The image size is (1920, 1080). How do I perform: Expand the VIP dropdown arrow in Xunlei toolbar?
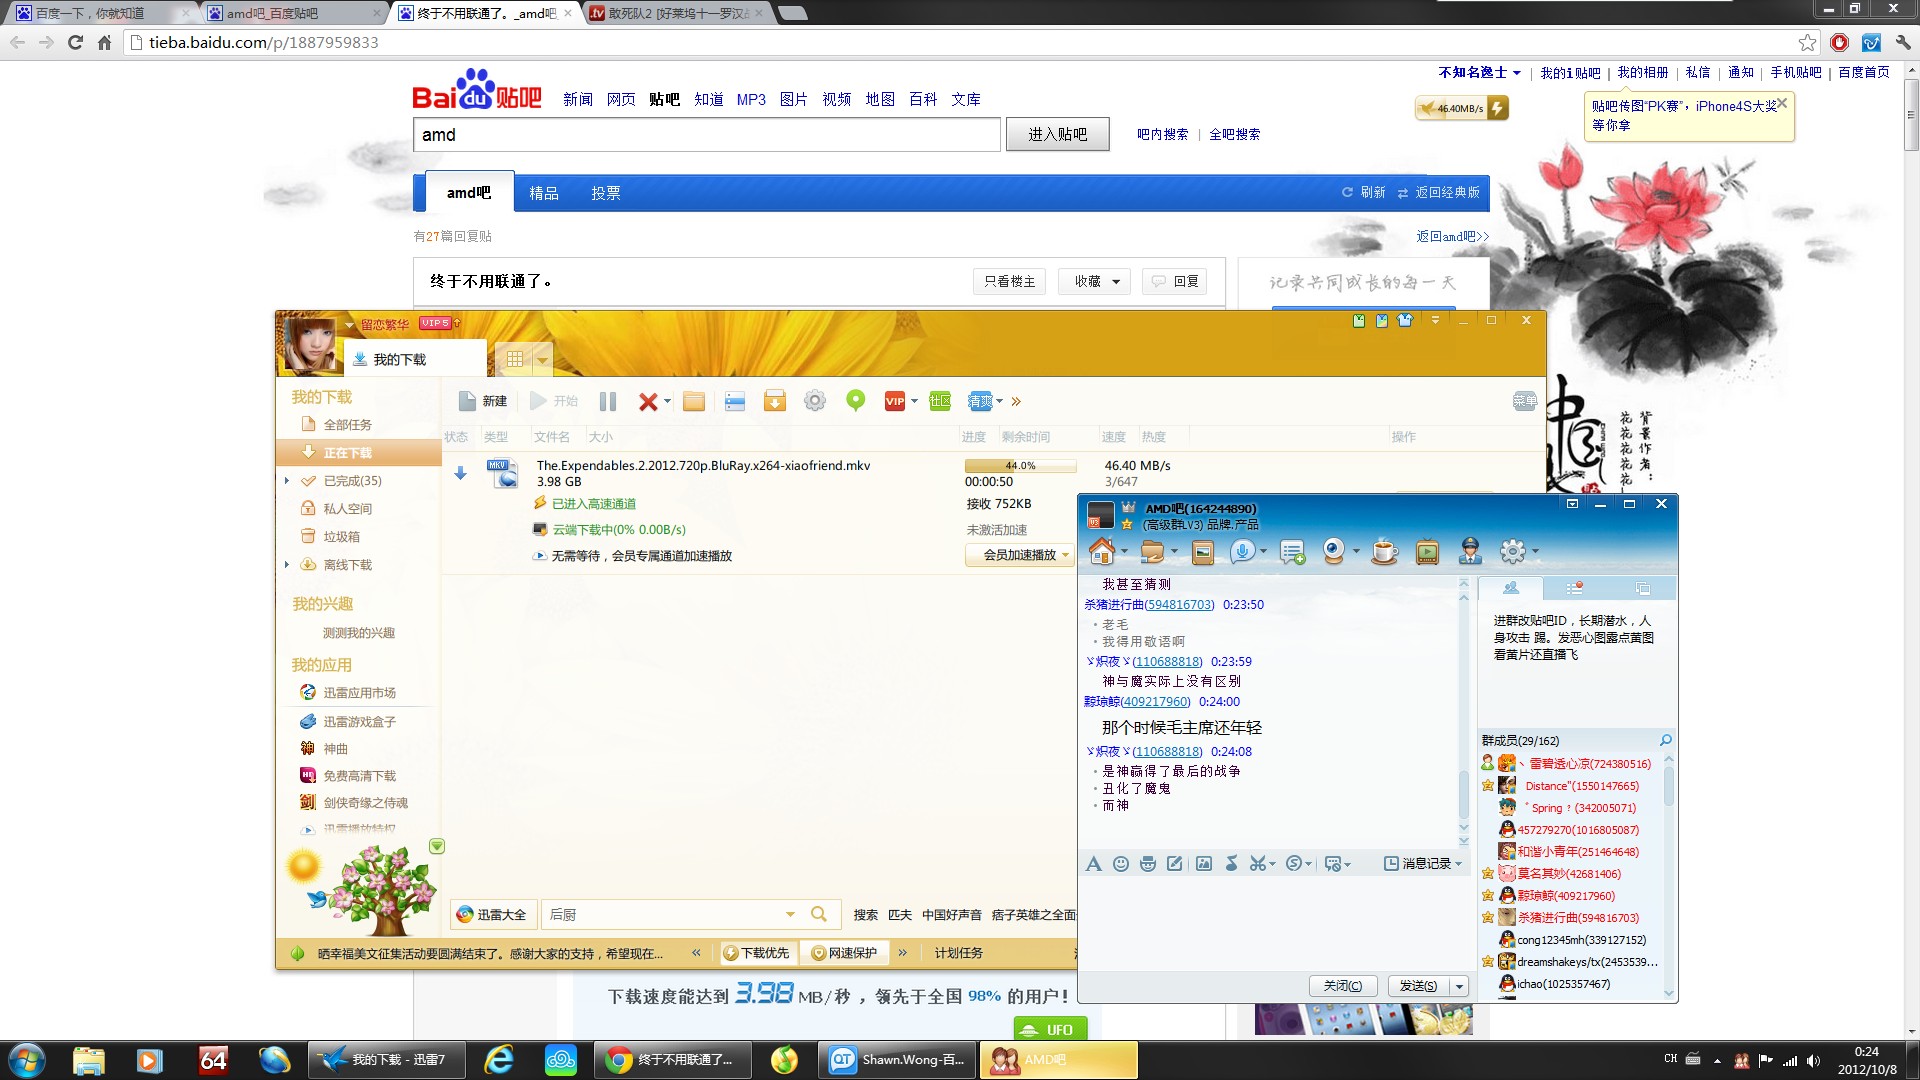(x=914, y=402)
